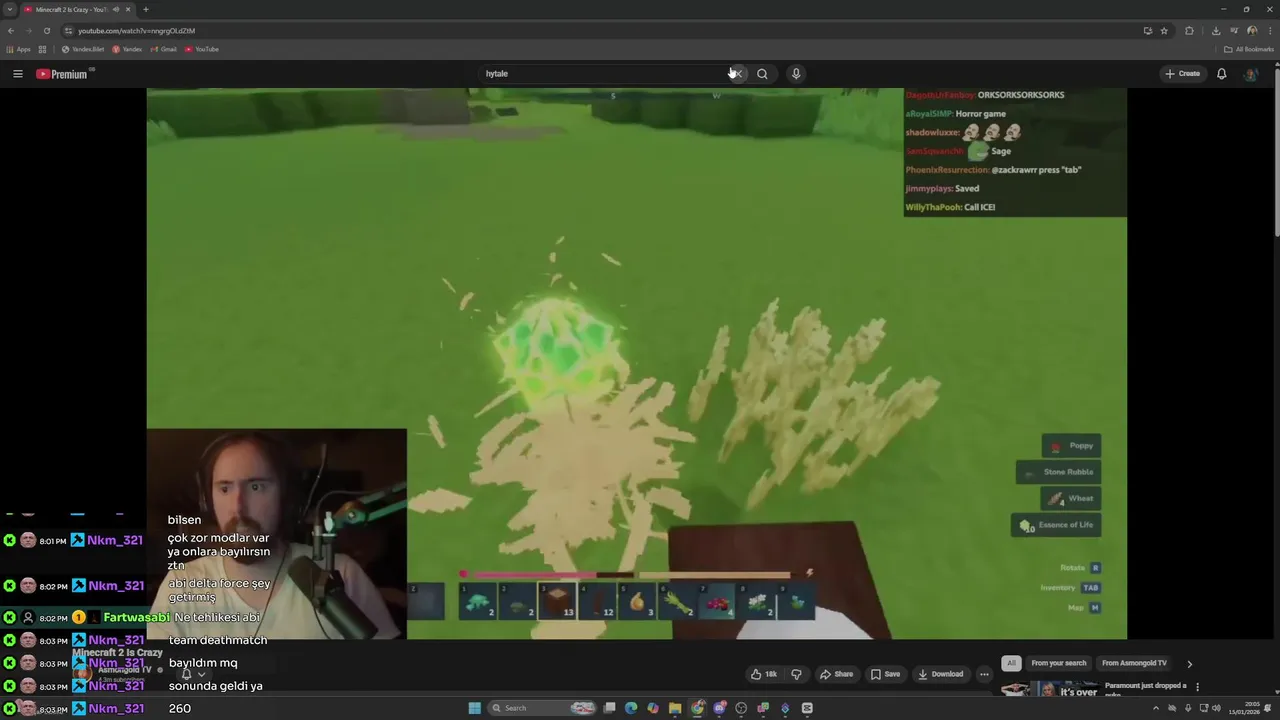The image size is (1280, 720).
Task: Go to YouTube Premium home logo
Action: click(x=62, y=74)
